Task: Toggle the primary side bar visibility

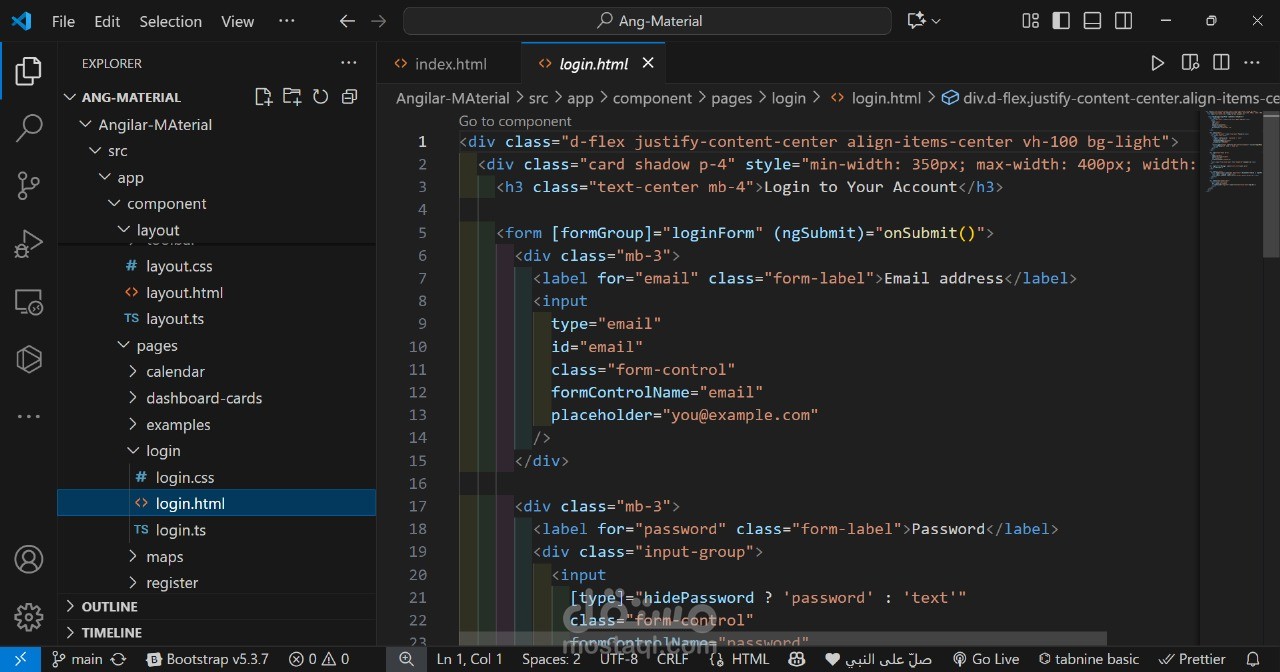Action: (x=1061, y=21)
